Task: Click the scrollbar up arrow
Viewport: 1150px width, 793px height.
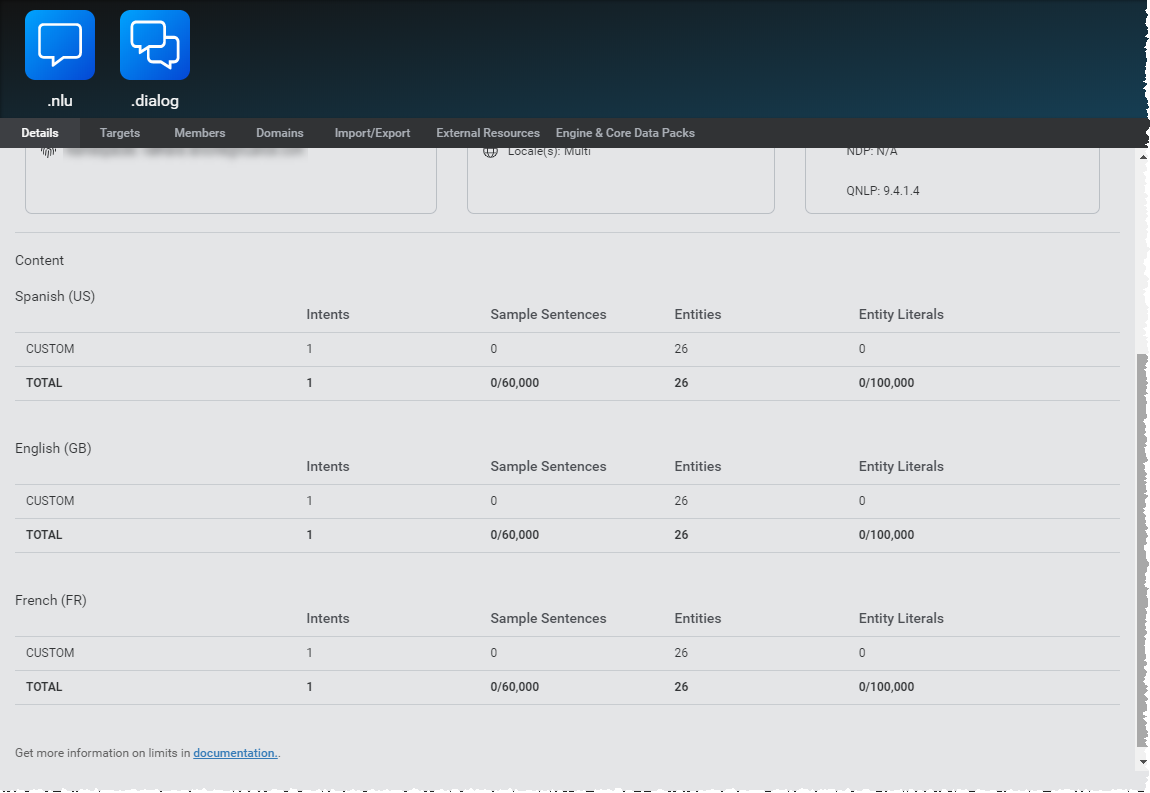Action: click(1142, 156)
